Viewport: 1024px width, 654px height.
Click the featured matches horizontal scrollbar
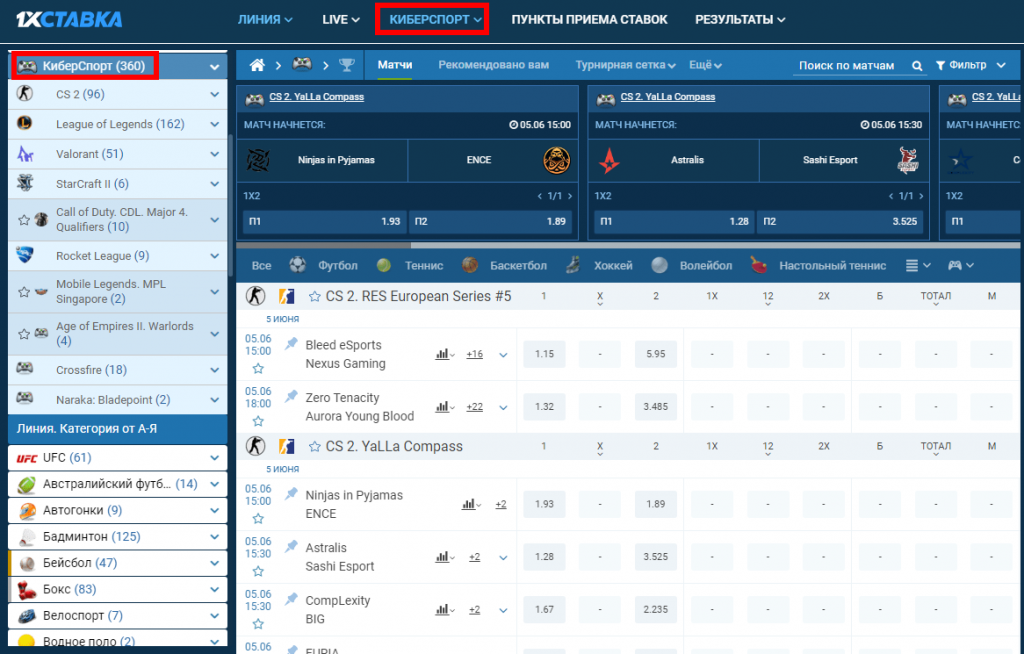tap(324, 246)
